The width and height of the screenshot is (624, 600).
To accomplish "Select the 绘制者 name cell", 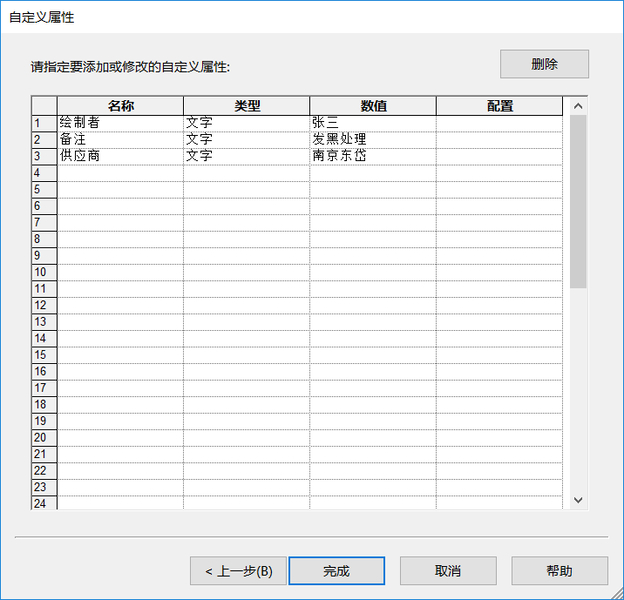I will pyautogui.click(x=121, y=123).
